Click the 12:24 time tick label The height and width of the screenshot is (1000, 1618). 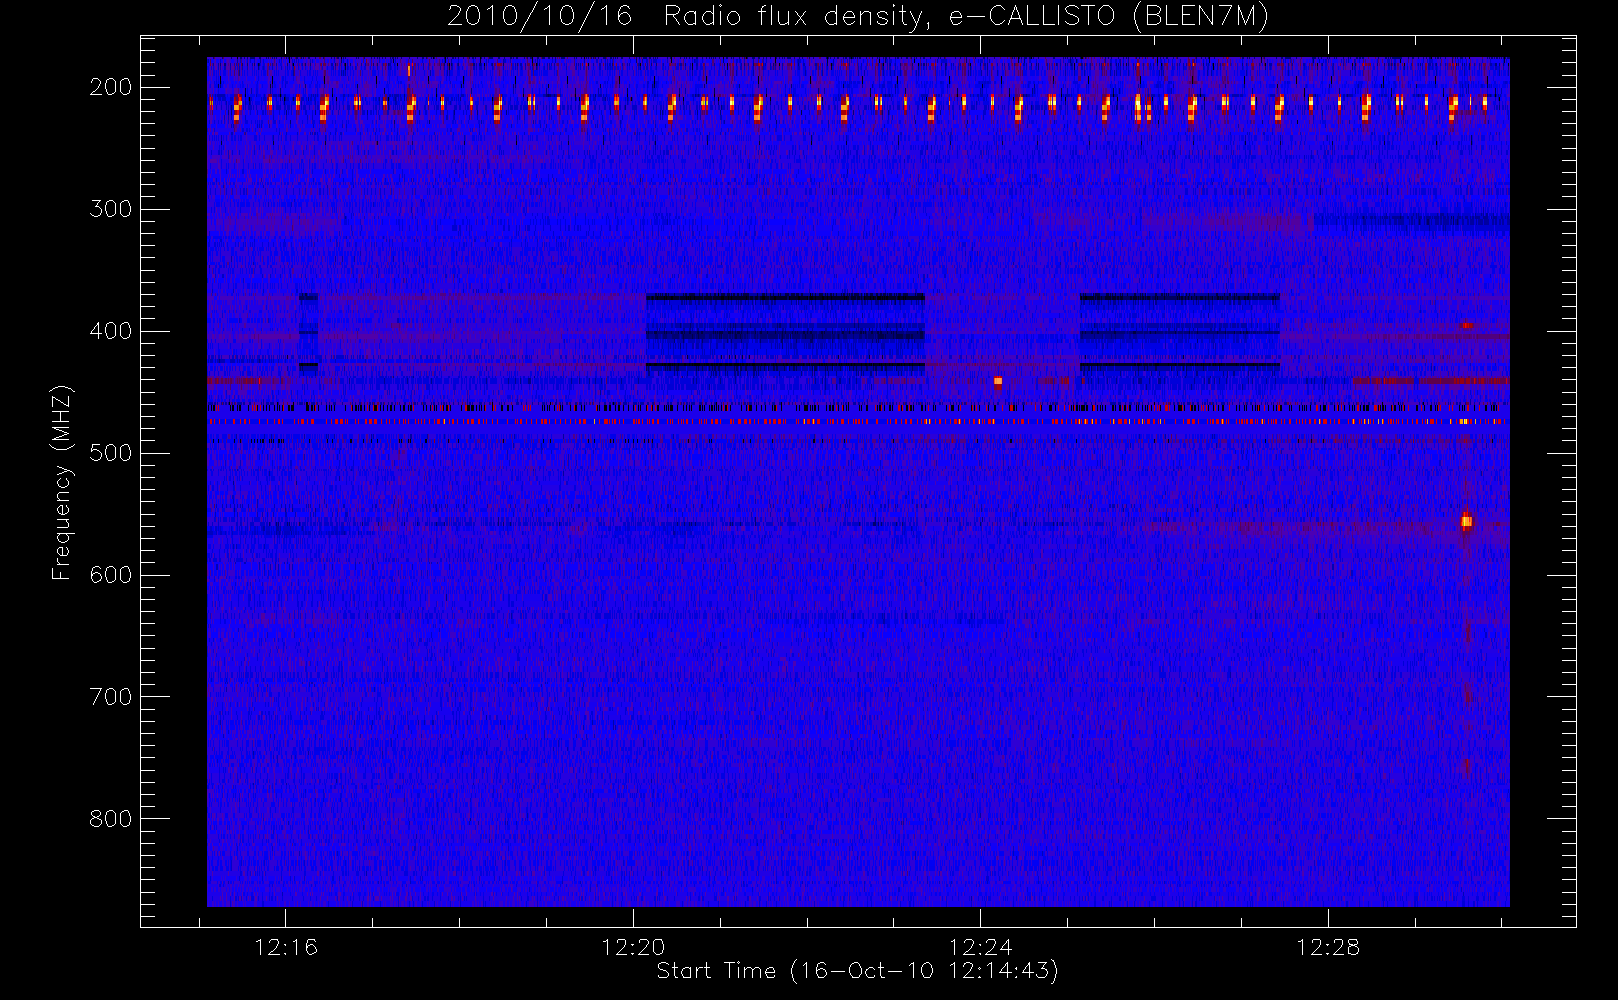(x=981, y=947)
